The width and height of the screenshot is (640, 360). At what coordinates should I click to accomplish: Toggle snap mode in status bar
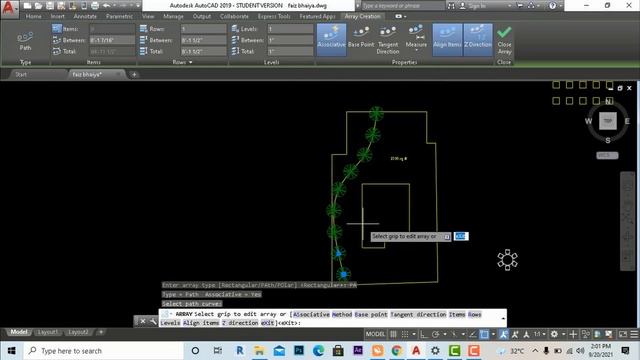tap(405, 334)
